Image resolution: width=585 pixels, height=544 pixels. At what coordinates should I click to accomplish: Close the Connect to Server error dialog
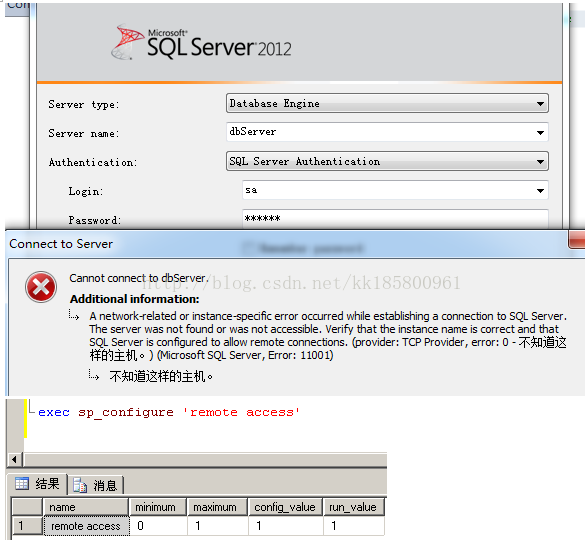[576, 240]
